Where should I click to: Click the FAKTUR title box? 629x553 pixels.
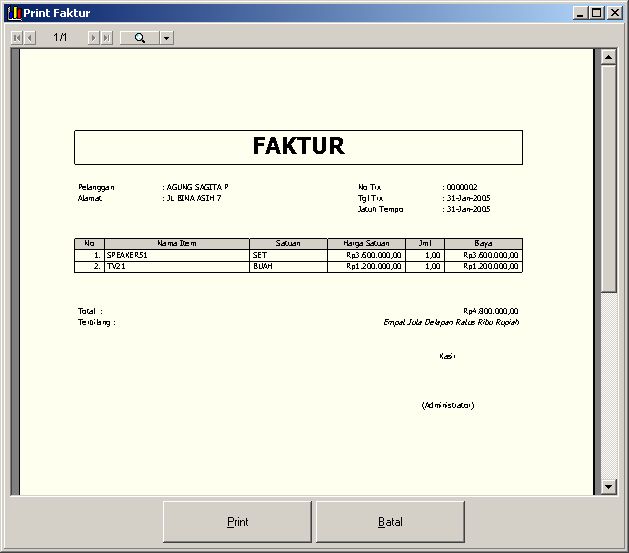[298, 147]
